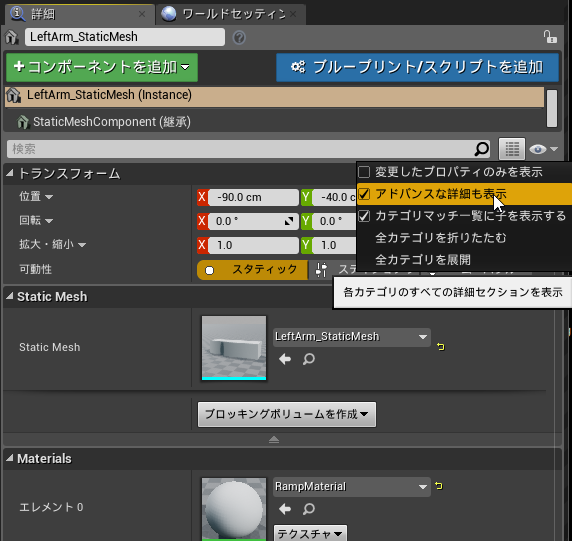Select StaticMeshComponent (継承) in component tree
572x541 pixels.
pos(274,121)
